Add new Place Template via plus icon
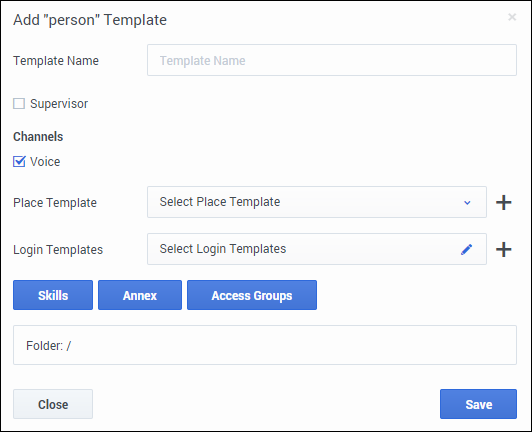532x432 pixels. click(504, 203)
